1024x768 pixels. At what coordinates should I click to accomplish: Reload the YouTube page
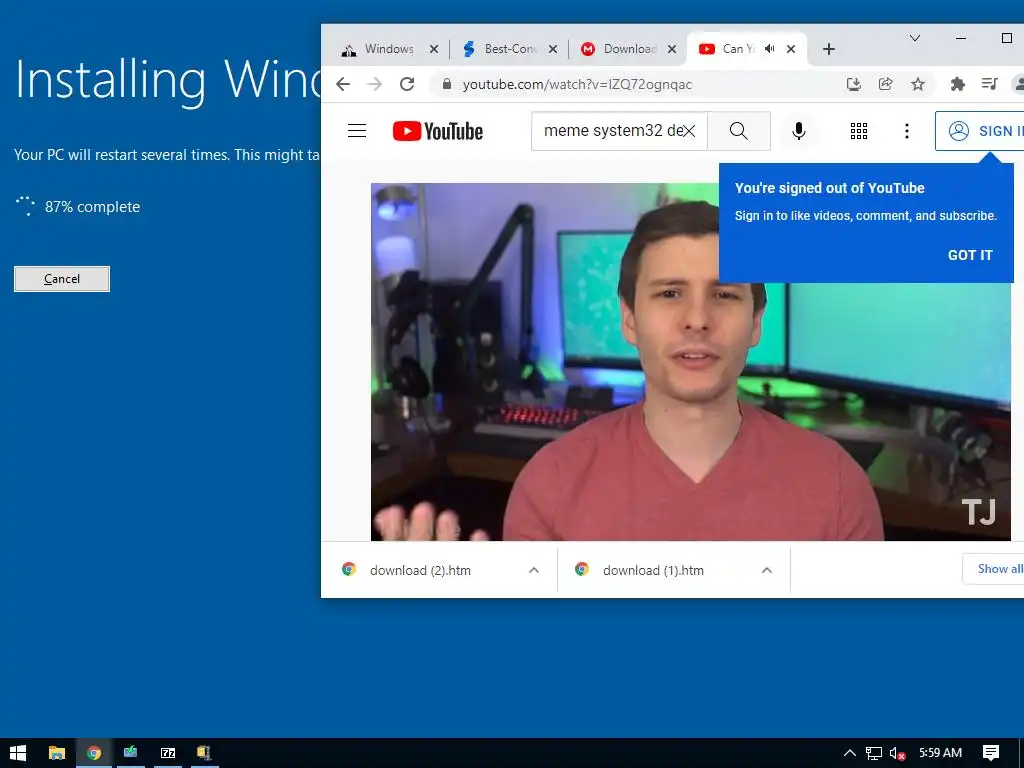coord(407,84)
